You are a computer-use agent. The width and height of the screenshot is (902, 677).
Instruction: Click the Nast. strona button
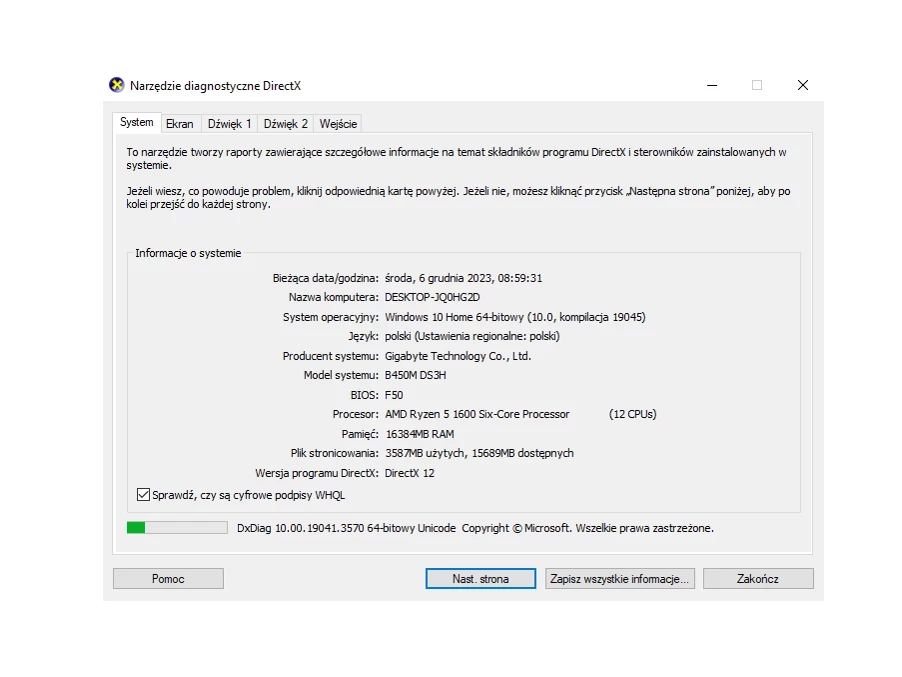480,579
